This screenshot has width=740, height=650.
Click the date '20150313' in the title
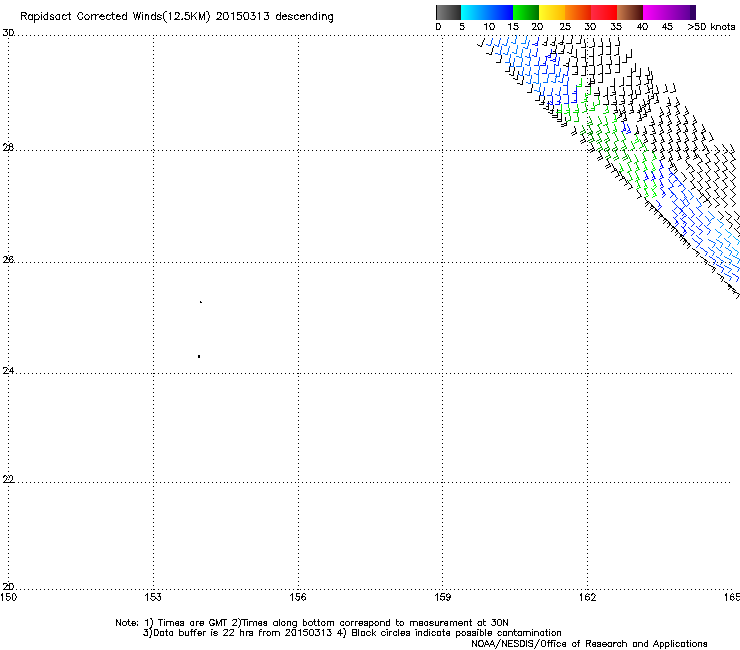coord(243,17)
